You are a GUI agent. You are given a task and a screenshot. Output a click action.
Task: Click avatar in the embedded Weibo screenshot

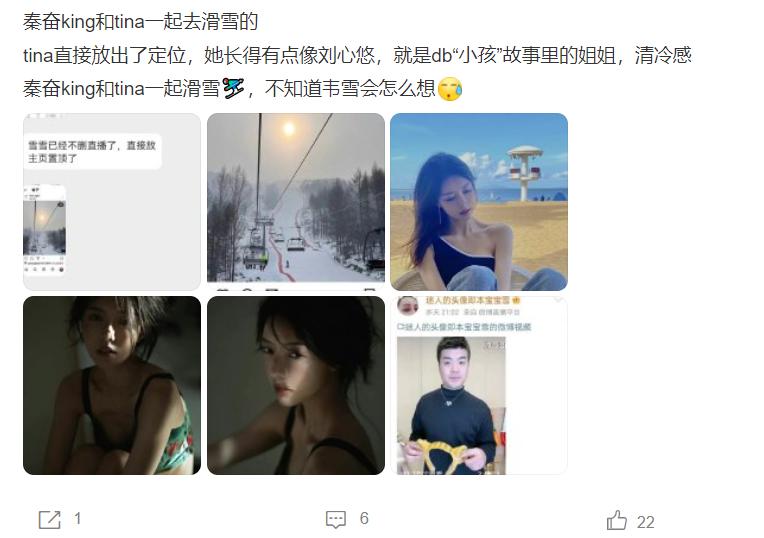pos(408,306)
